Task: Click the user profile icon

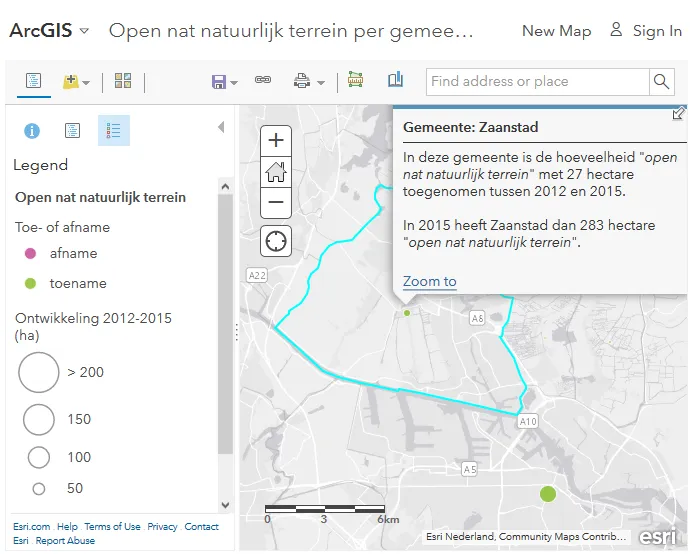Action: 616,30
